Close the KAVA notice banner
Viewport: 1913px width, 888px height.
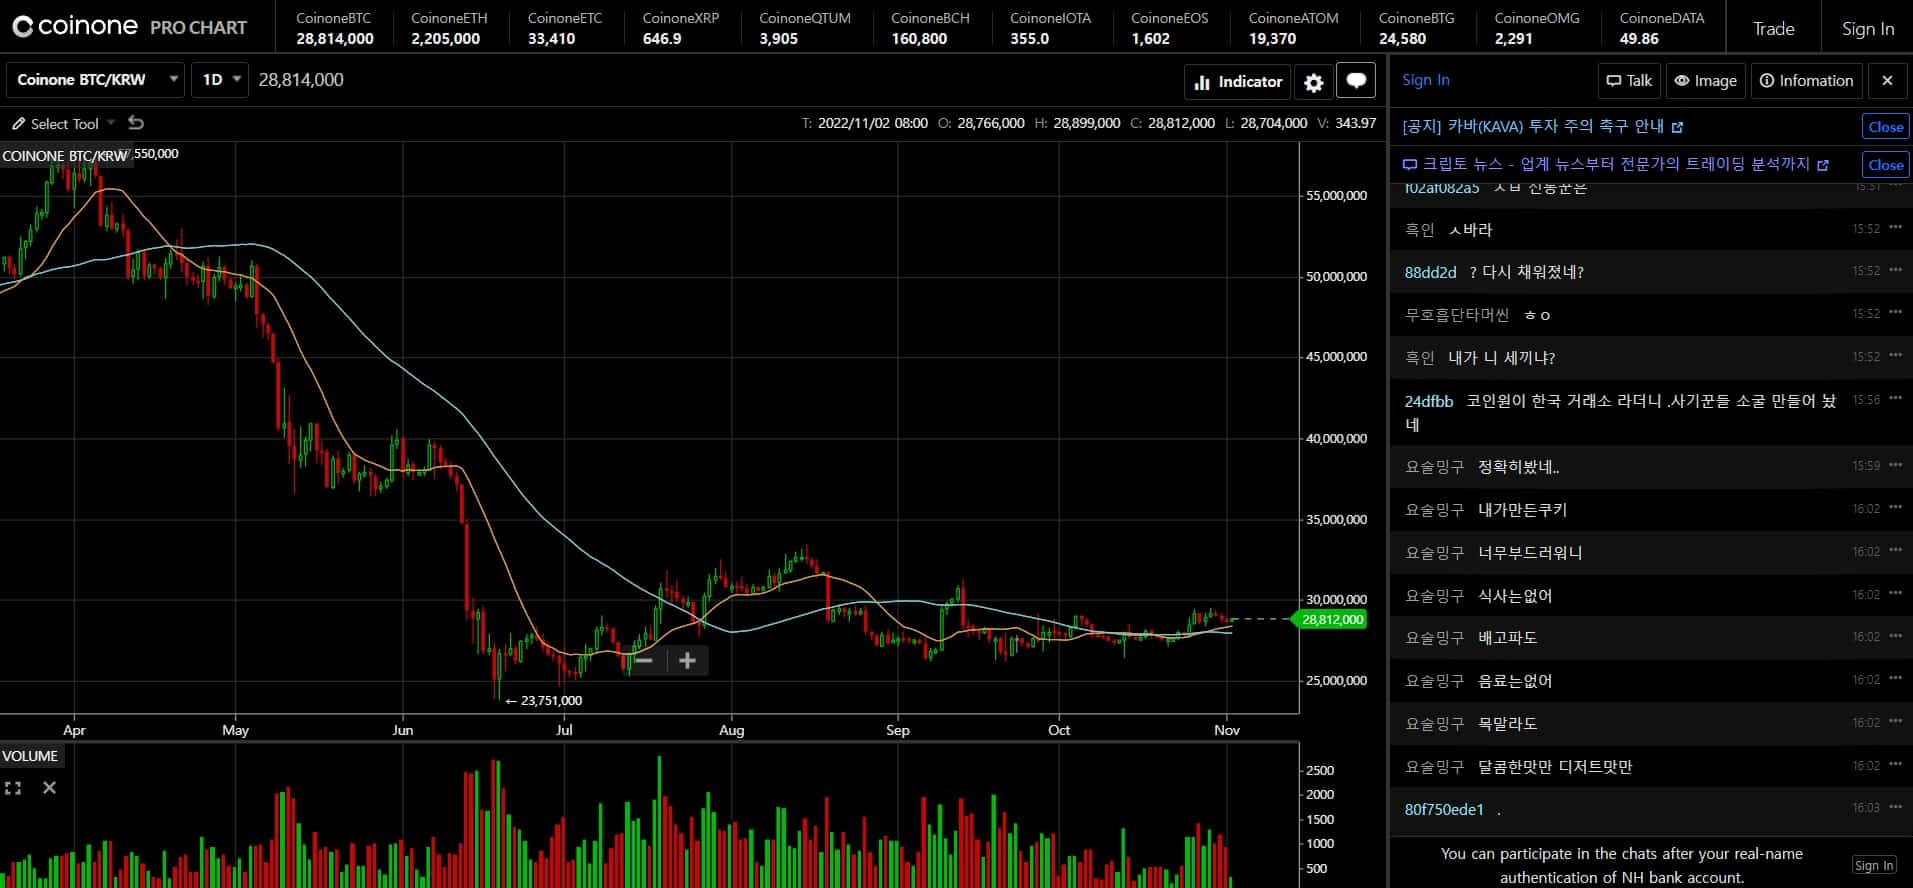click(1885, 127)
